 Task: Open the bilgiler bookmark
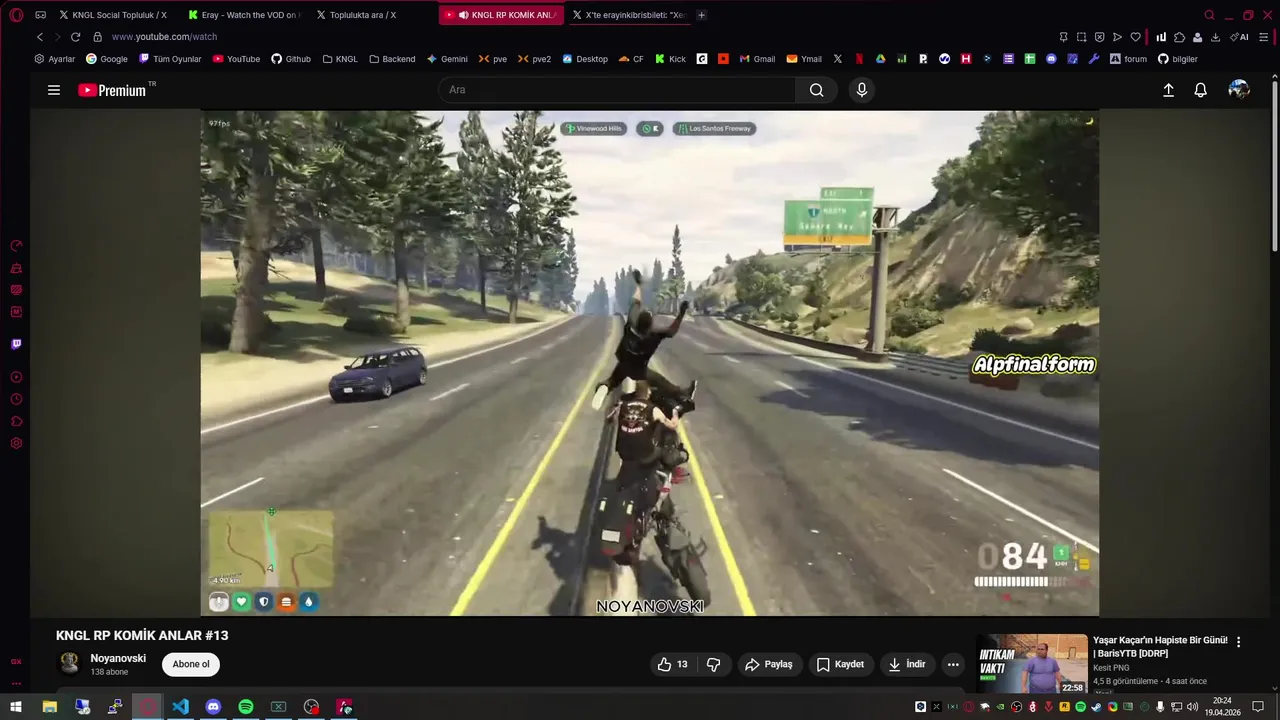[x=1177, y=59]
